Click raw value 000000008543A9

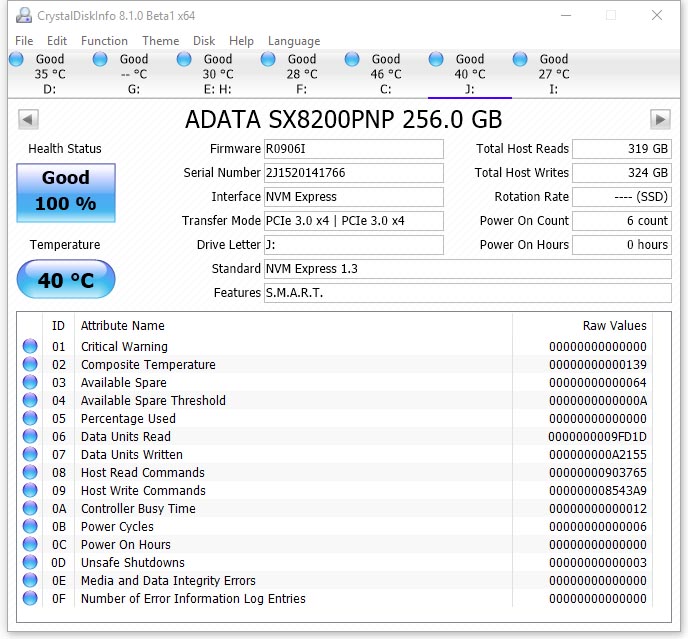point(598,491)
